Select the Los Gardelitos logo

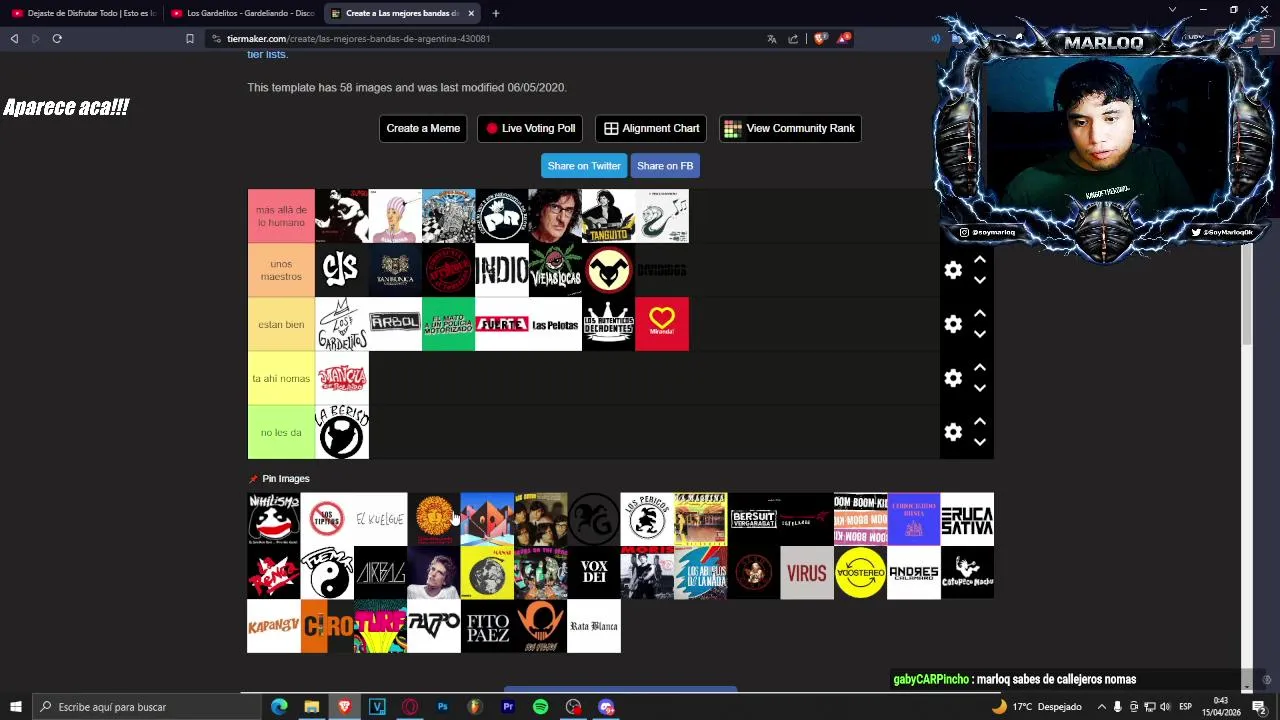pos(341,324)
